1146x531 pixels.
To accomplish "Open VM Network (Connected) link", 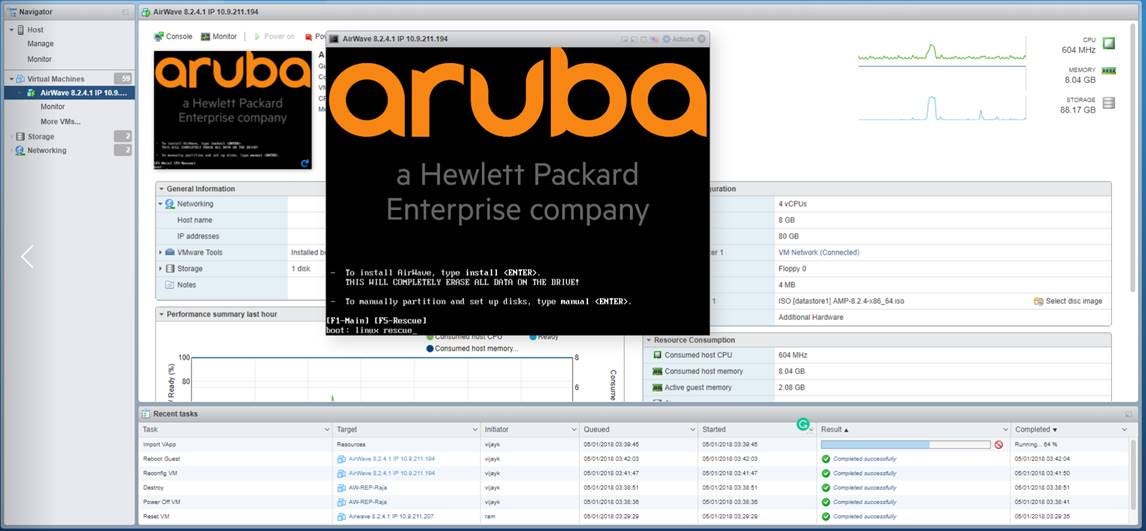I will pos(819,253).
